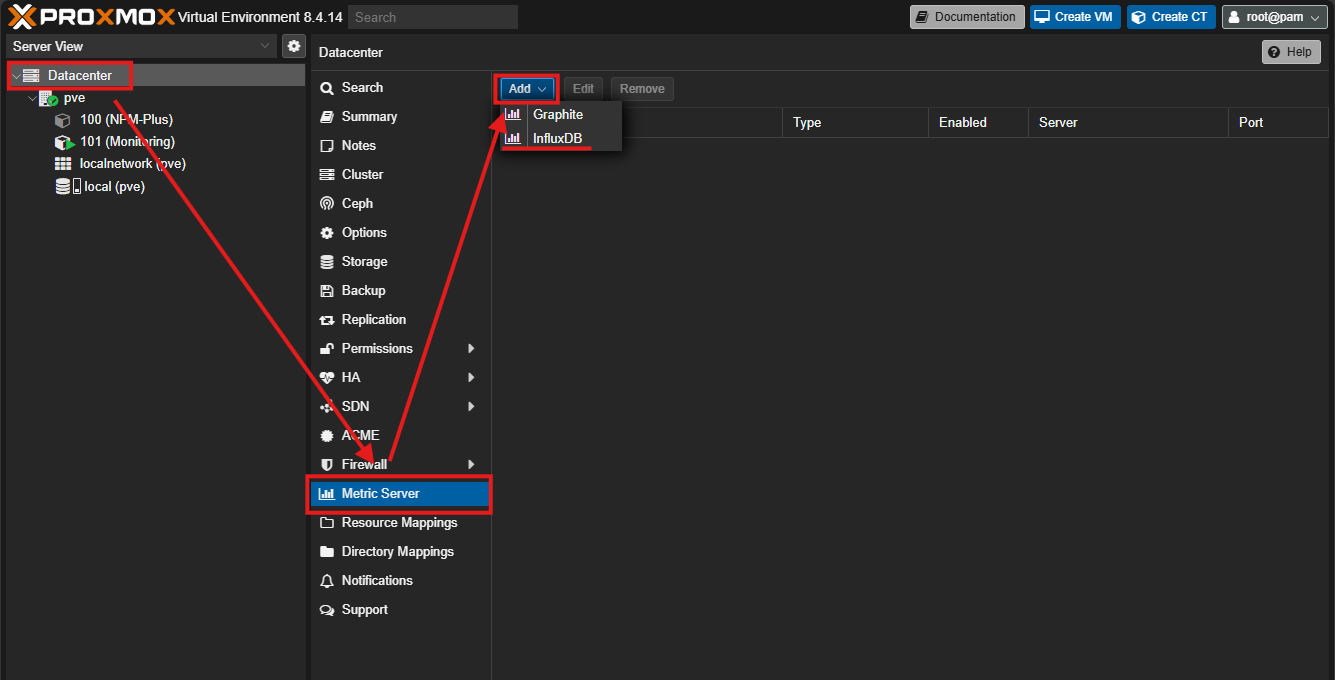
Task: Click the top Search input field
Action: (x=433, y=17)
